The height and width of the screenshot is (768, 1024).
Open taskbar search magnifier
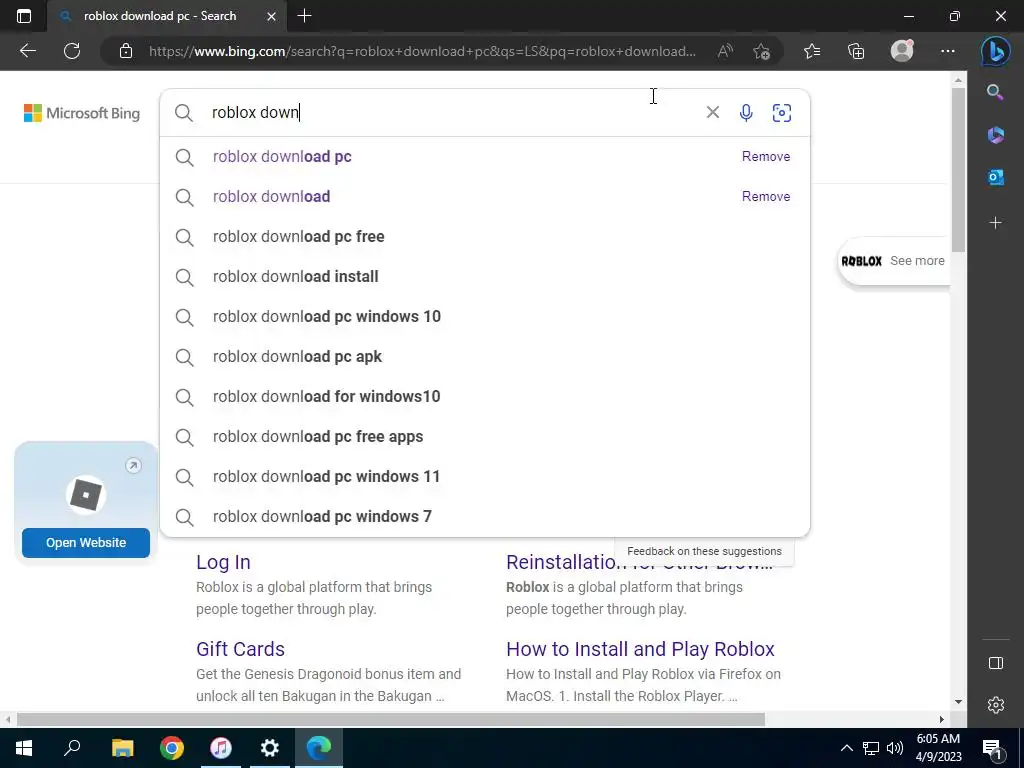tap(72, 748)
